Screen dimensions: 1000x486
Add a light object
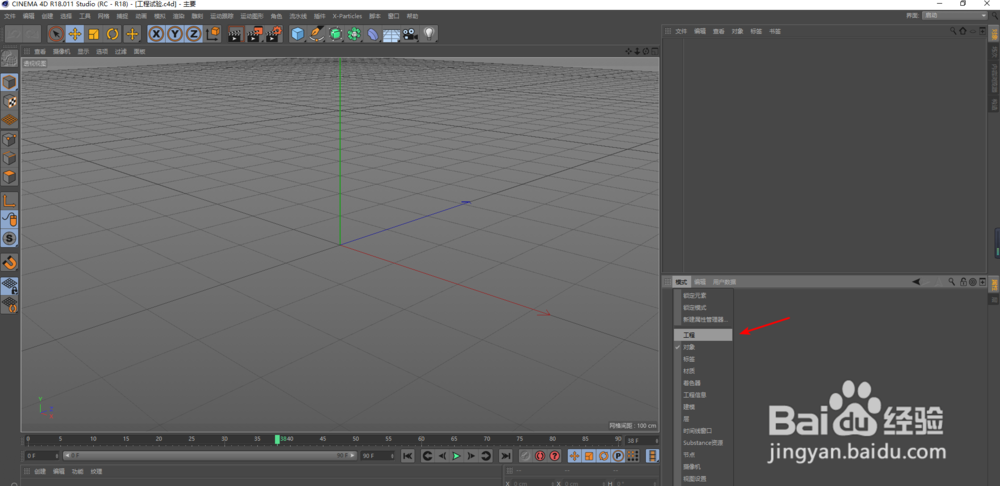[429, 34]
